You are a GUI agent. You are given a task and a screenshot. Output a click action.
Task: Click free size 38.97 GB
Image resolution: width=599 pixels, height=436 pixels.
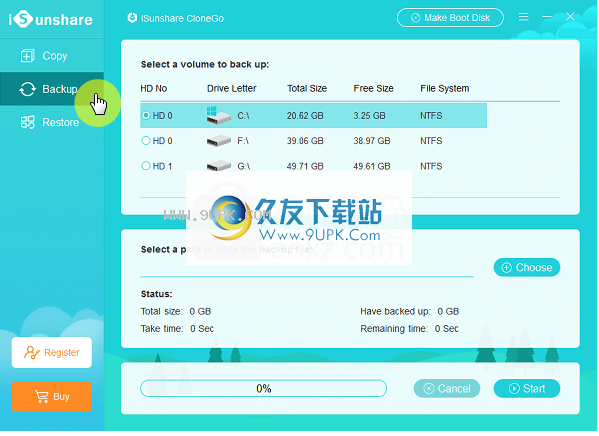[x=372, y=141]
